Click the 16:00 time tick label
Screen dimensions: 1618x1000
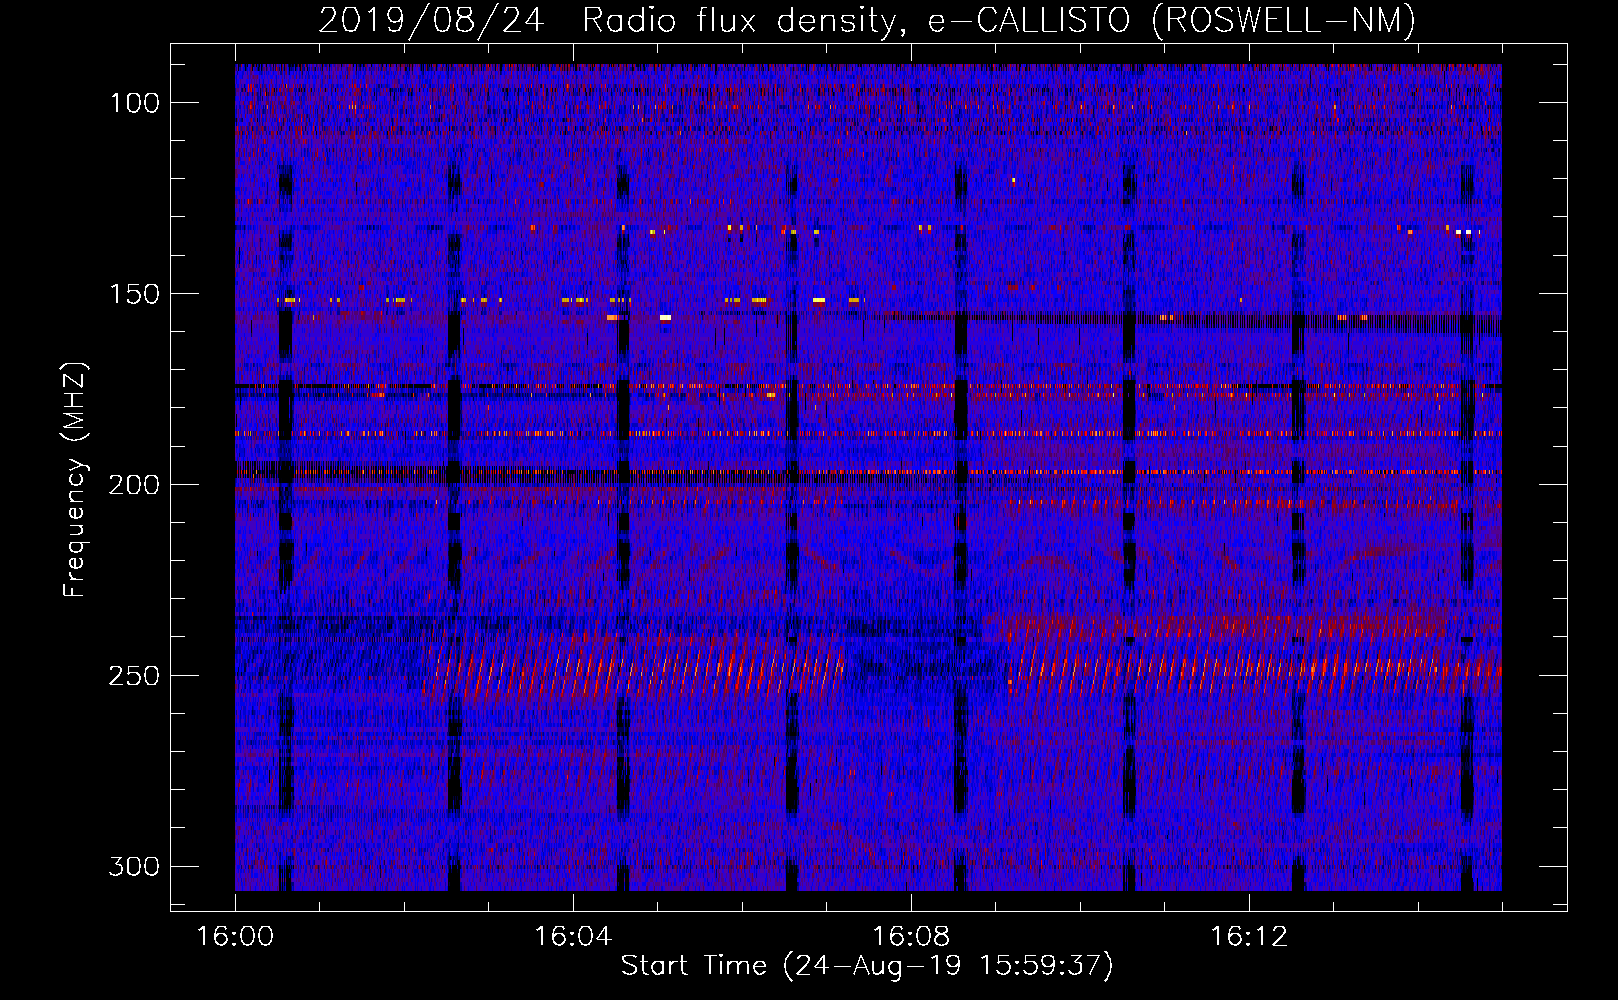pyautogui.click(x=235, y=937)
